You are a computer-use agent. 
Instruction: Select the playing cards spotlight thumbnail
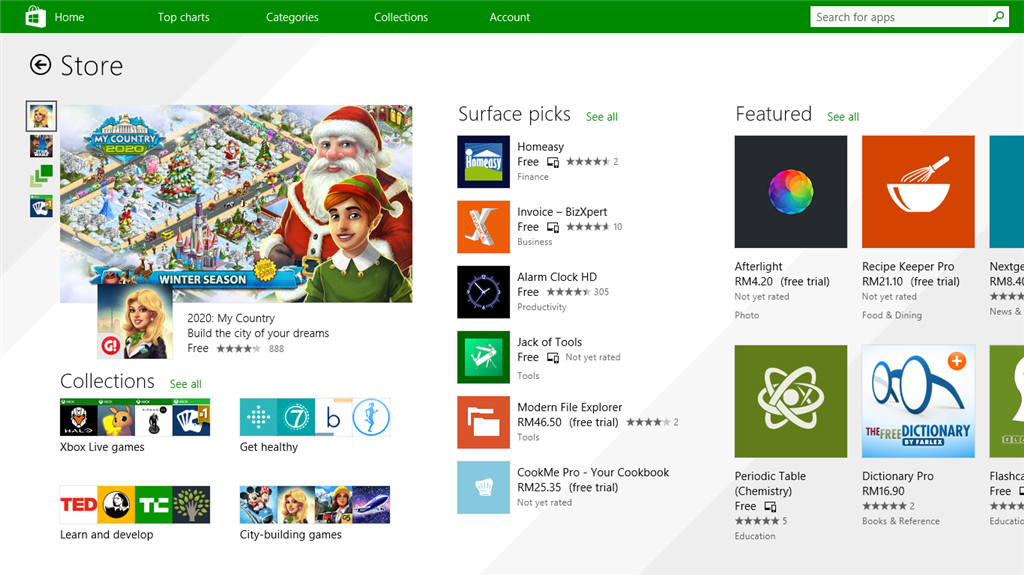pyautogui.click(x=41, y=206)
